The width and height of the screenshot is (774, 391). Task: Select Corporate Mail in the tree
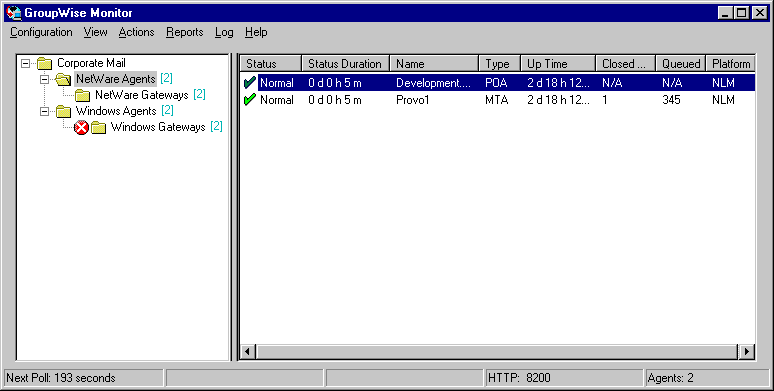click(91, 63)
